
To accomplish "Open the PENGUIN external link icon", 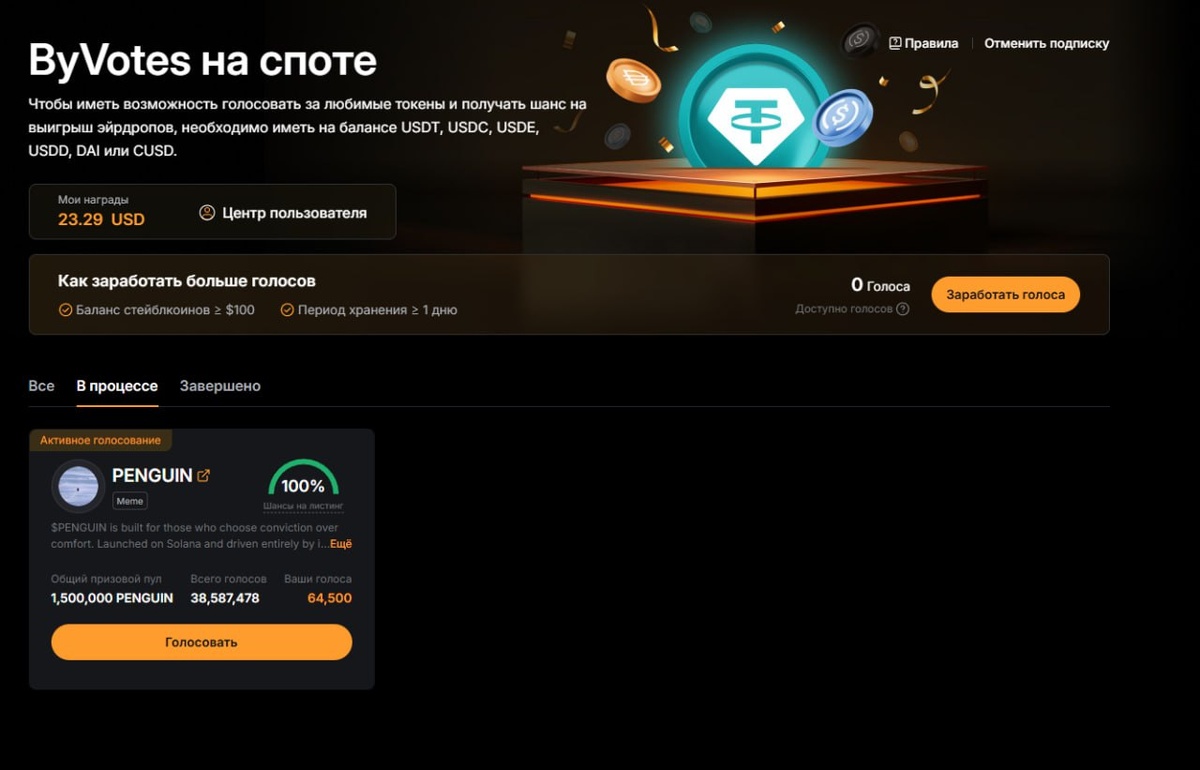I will click(x=204, y=476).
